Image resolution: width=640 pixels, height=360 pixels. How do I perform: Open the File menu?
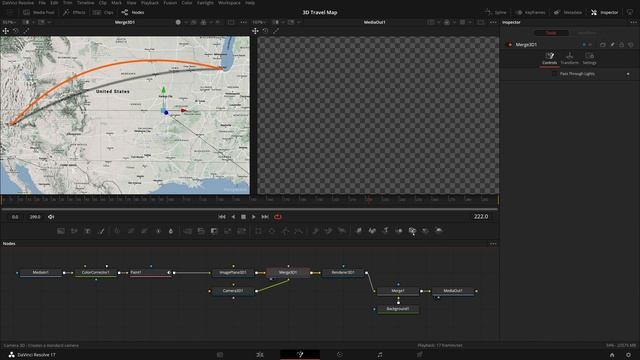pyautogui.click(x=42, y=3)
